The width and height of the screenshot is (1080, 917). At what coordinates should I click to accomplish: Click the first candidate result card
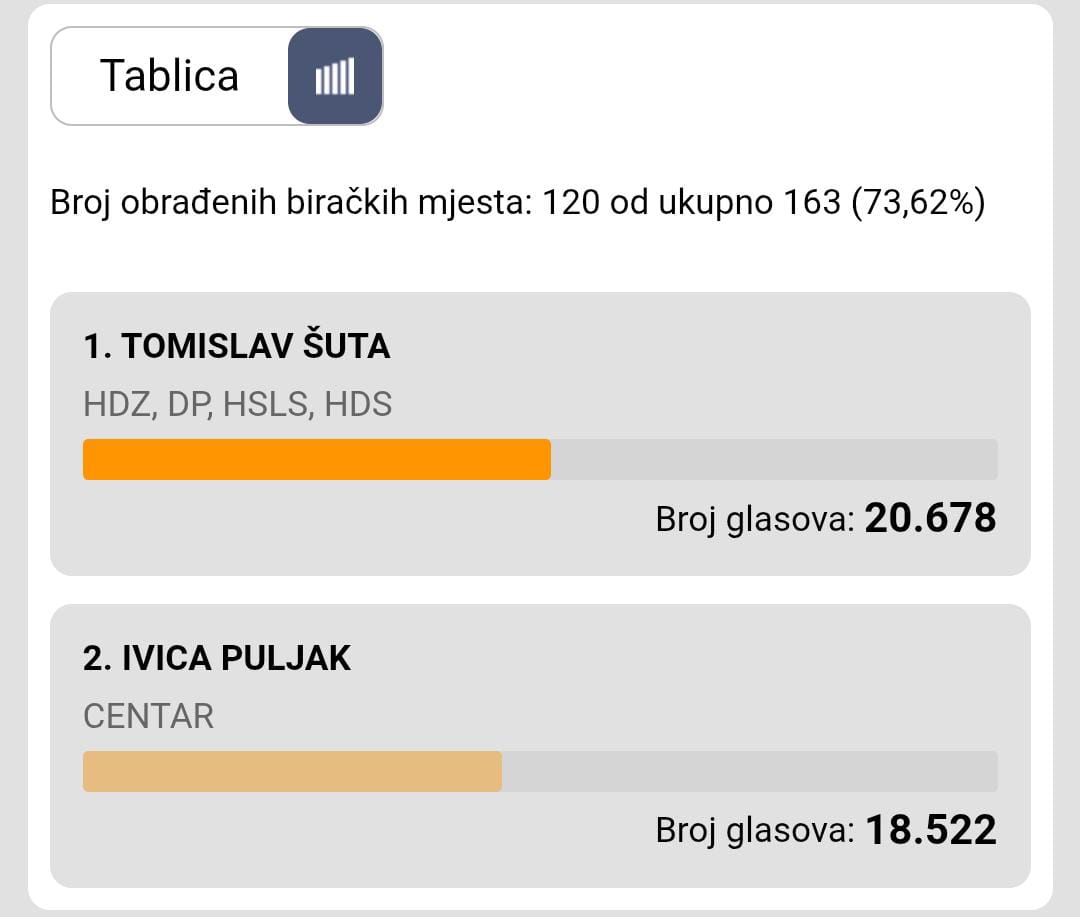click(x=540, y=434)
